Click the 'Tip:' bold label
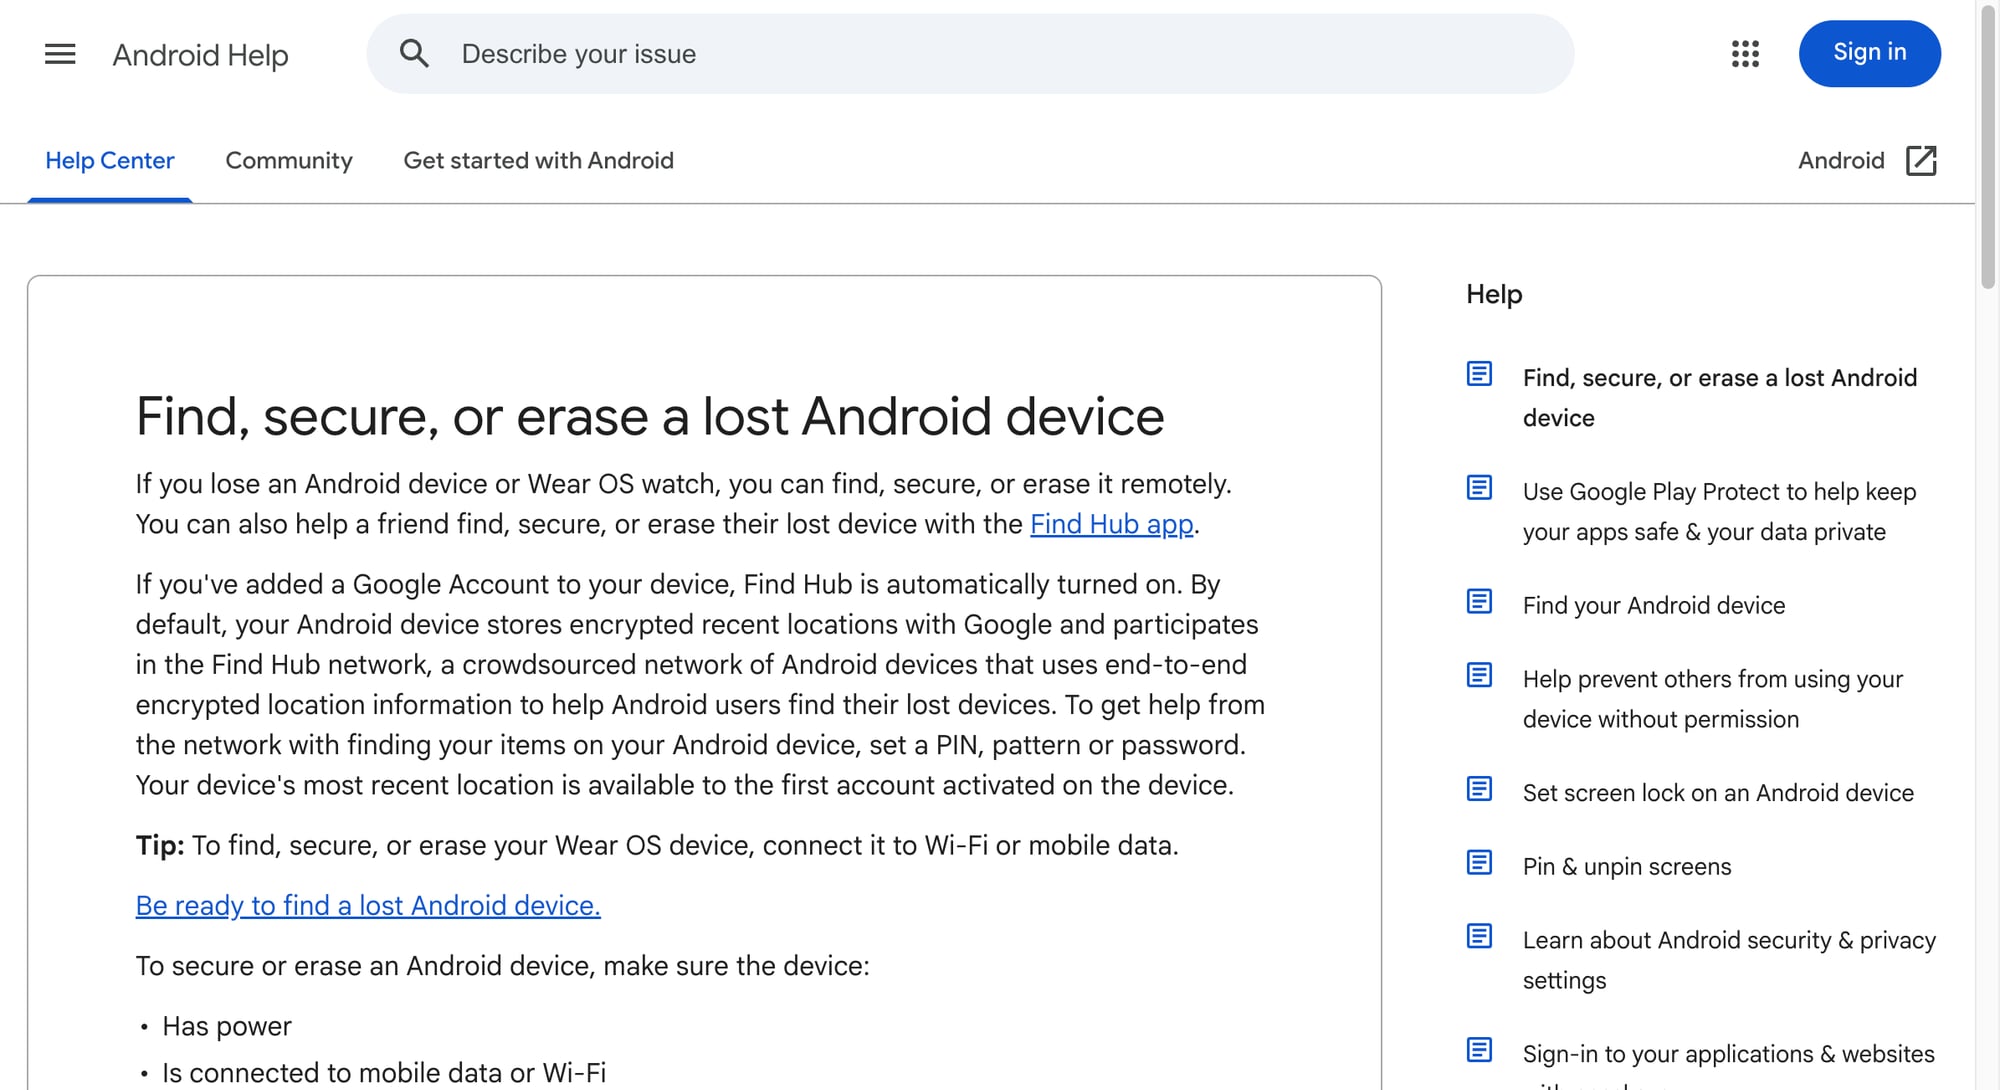Image resolution: width=2000 pixels, height=1090 pixels. tap(160, 845)
